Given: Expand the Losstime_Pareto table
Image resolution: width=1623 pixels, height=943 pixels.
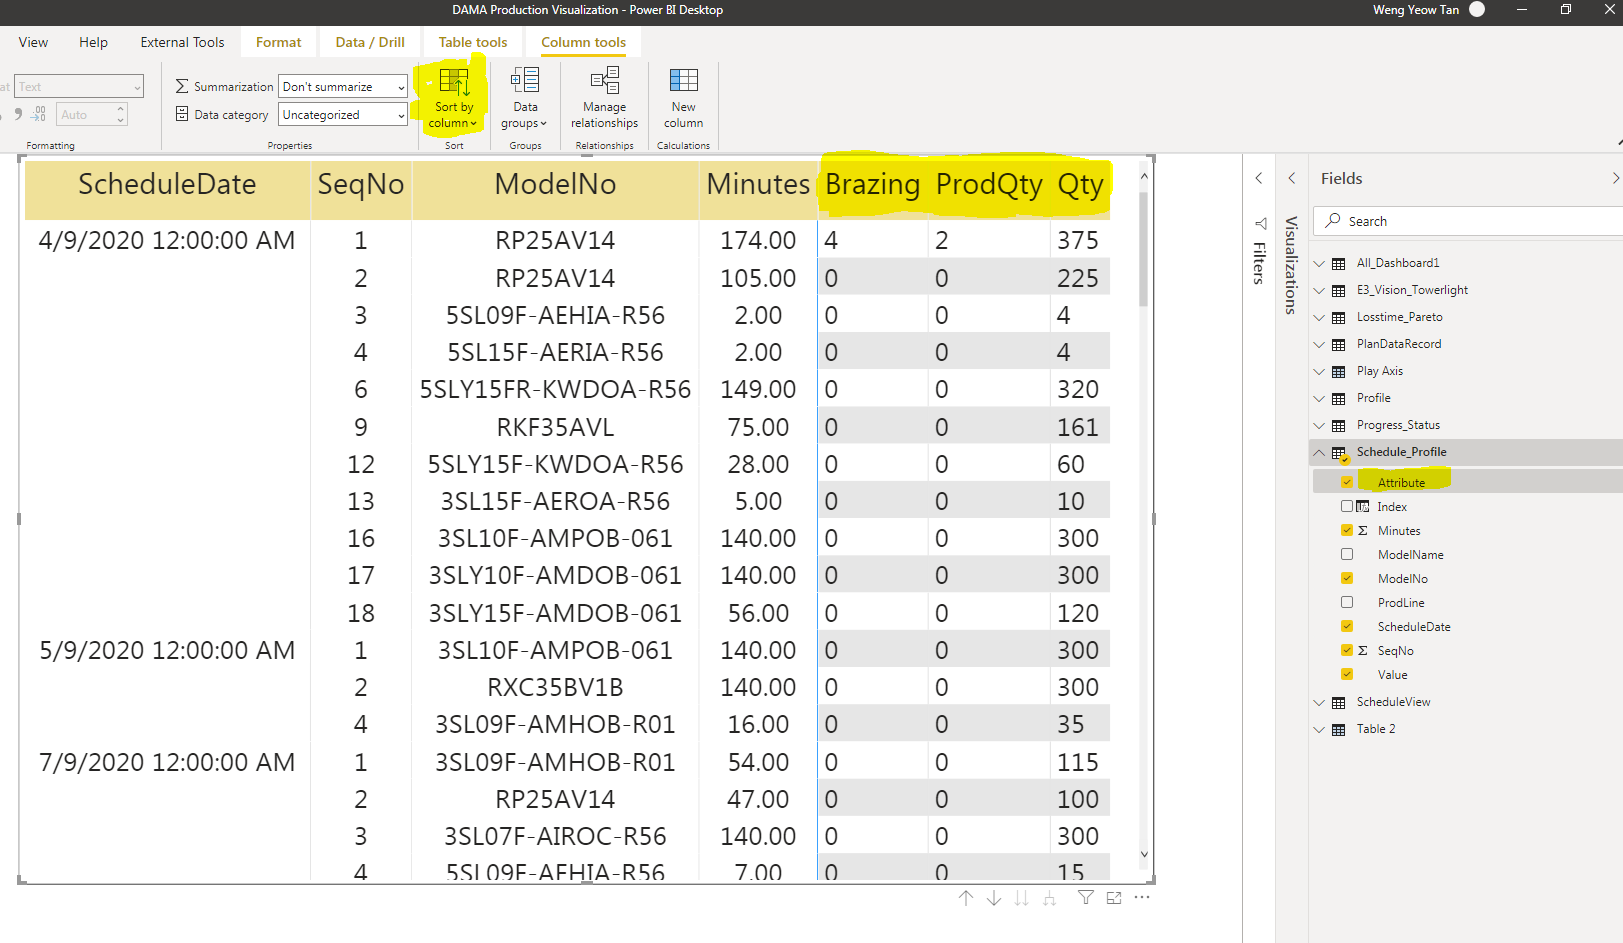Looking at the screenshot, I should point(1319,317).
